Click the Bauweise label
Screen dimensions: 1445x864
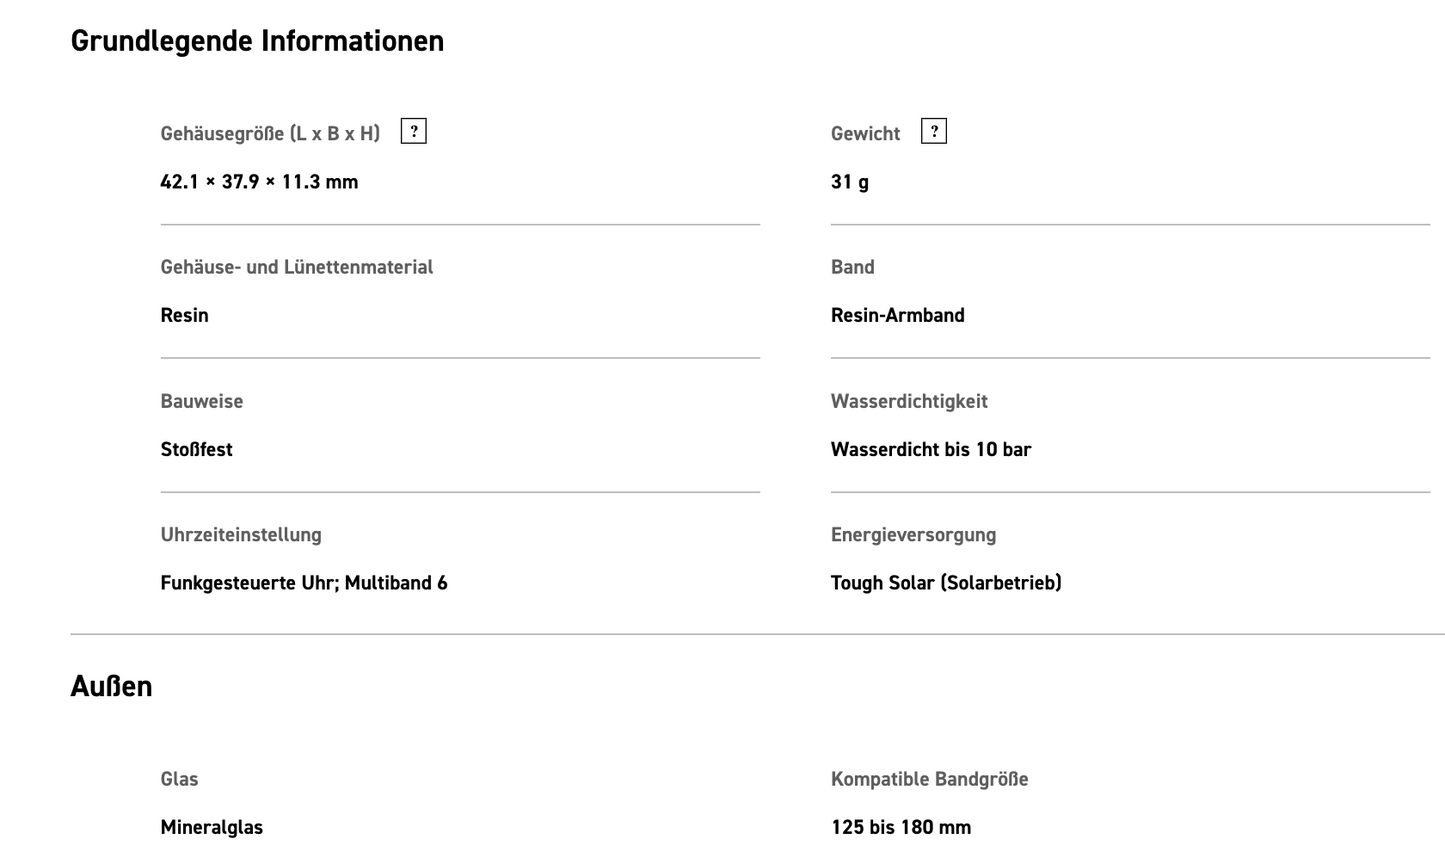click(201, 401)
